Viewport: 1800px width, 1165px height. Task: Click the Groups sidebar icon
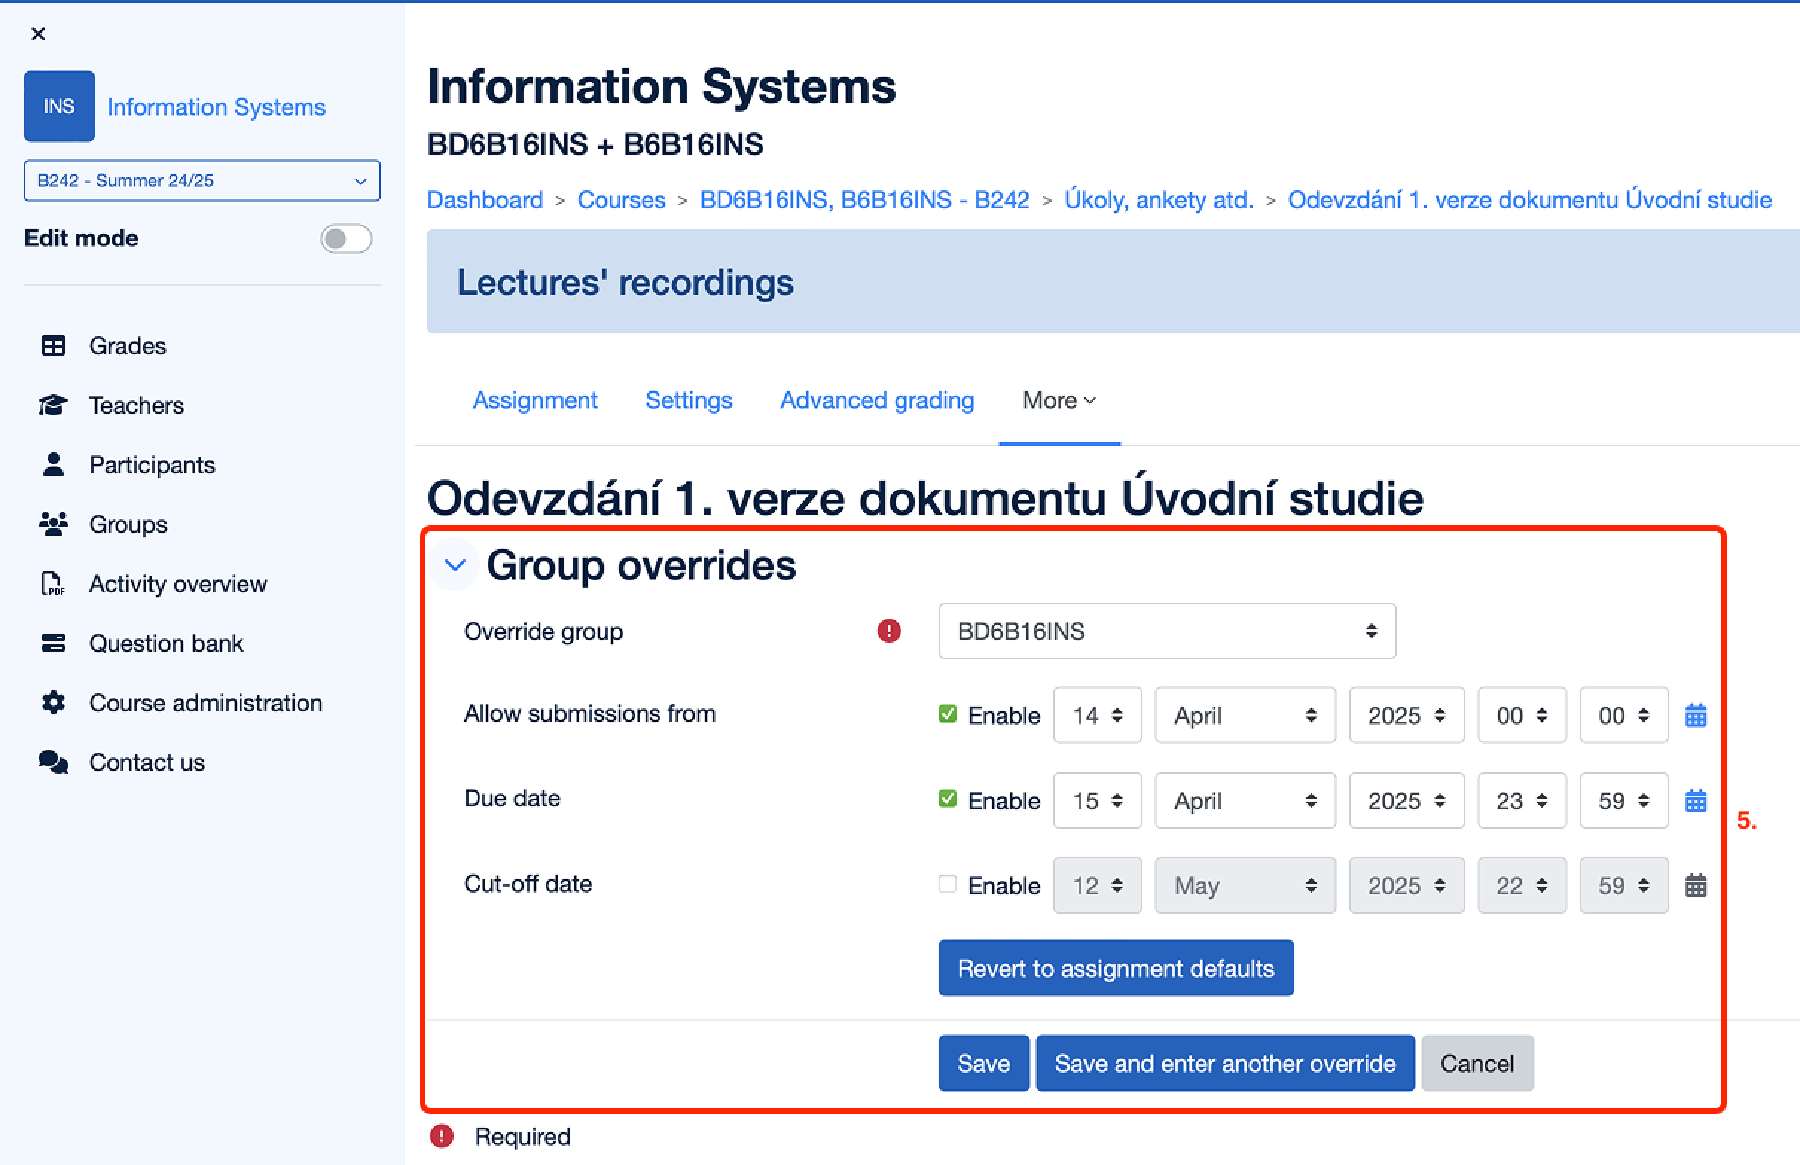tap(53, 523)
